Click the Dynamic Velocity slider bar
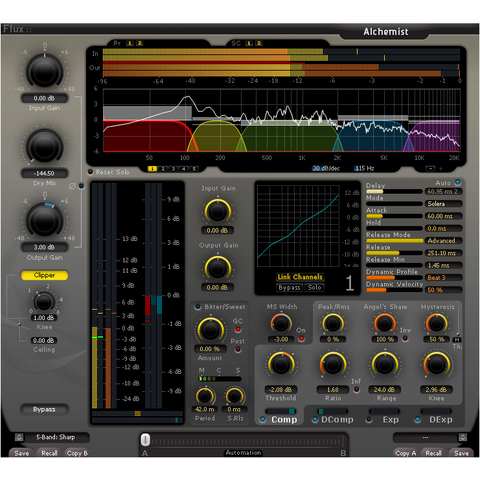480x480 pixels. (x=394, y=290)
